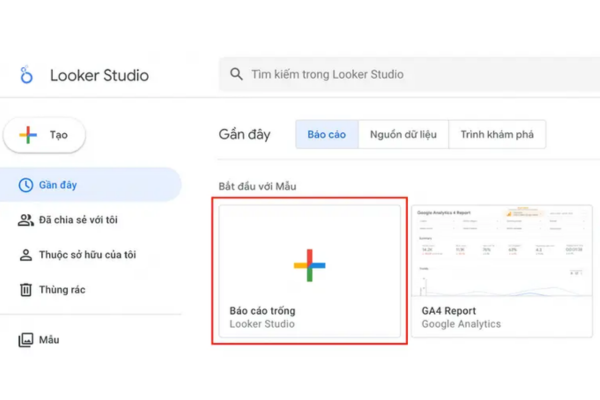
Task: Open Thuộc sở hữu của tôi in the sidebar
Action: click(x=90, y=255)
